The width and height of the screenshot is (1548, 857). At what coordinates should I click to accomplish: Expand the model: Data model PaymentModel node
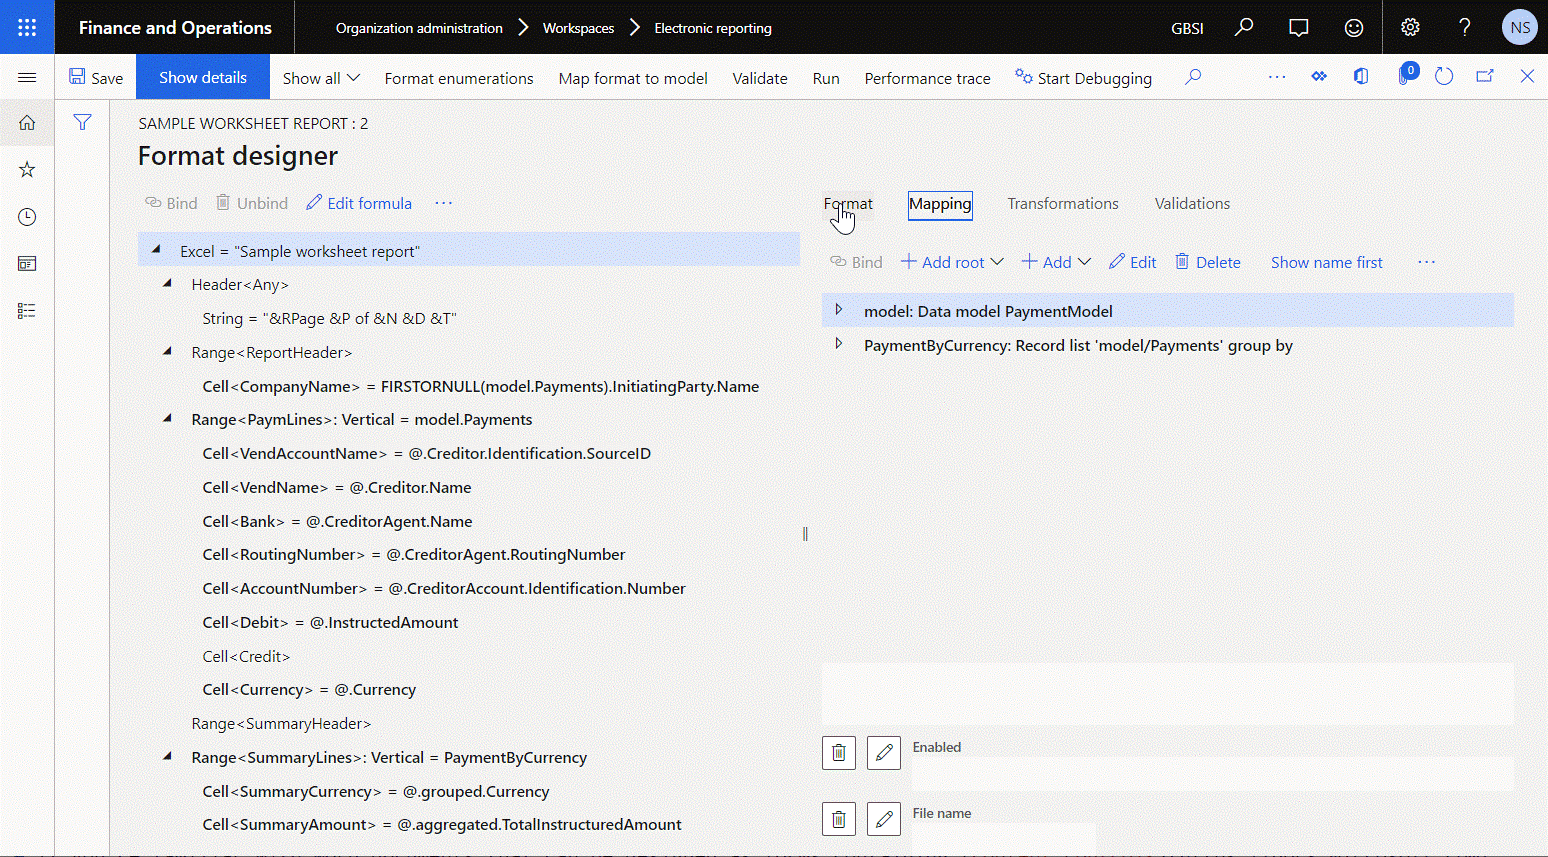[x=838, y=310]
